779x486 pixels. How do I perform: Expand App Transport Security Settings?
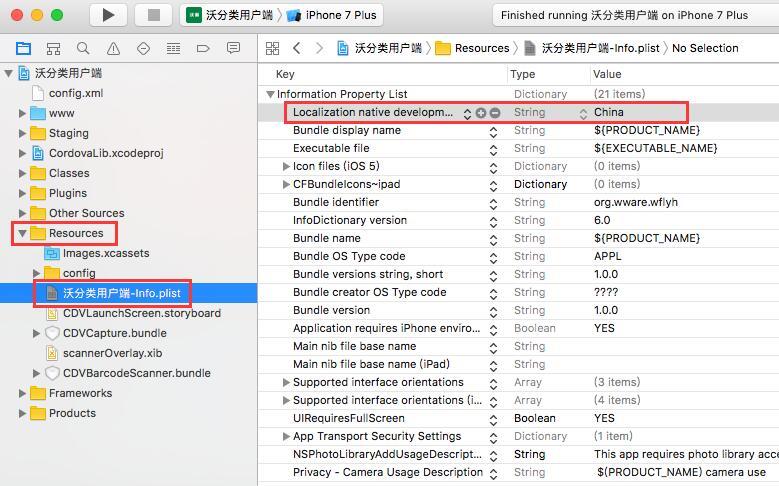[286, 436]
